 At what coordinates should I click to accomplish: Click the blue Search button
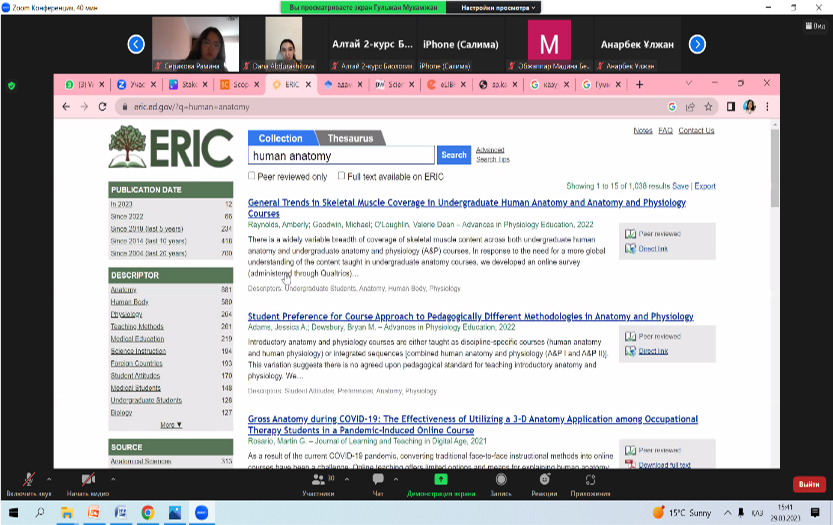[454, 155]
